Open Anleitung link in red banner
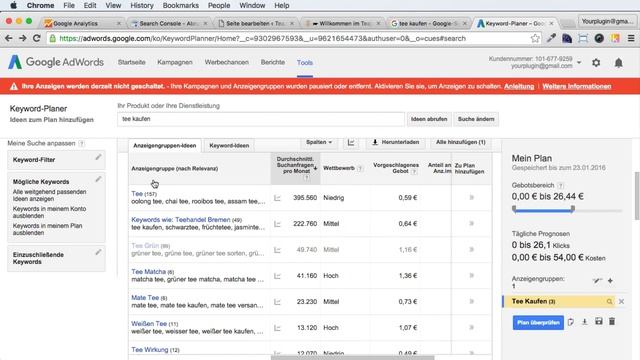Image resolution: width=640 pixels, height=360 pixels. (x=519, y=87)
